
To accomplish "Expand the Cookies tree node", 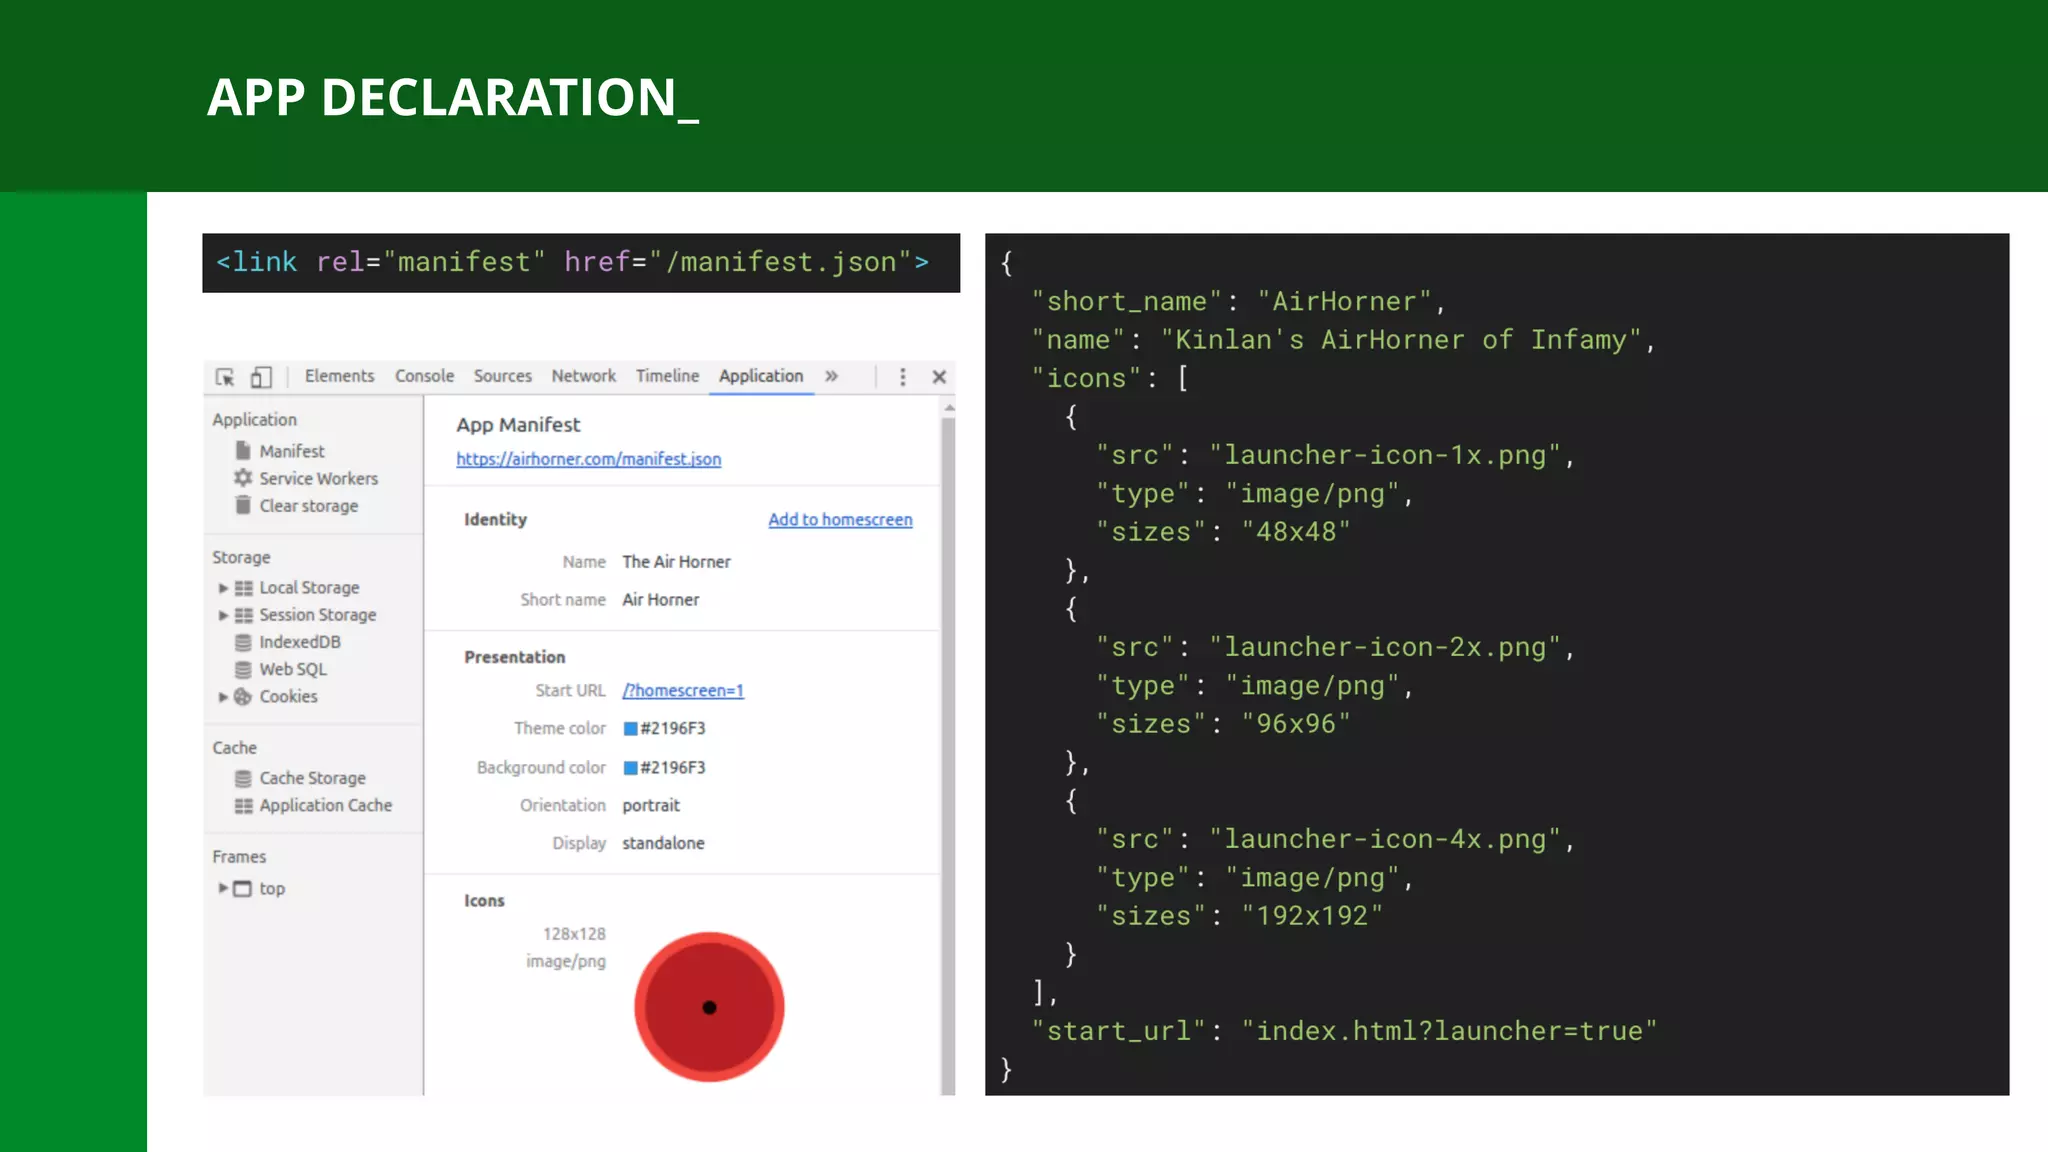I will pyautogui.click(x=223, y=697).
